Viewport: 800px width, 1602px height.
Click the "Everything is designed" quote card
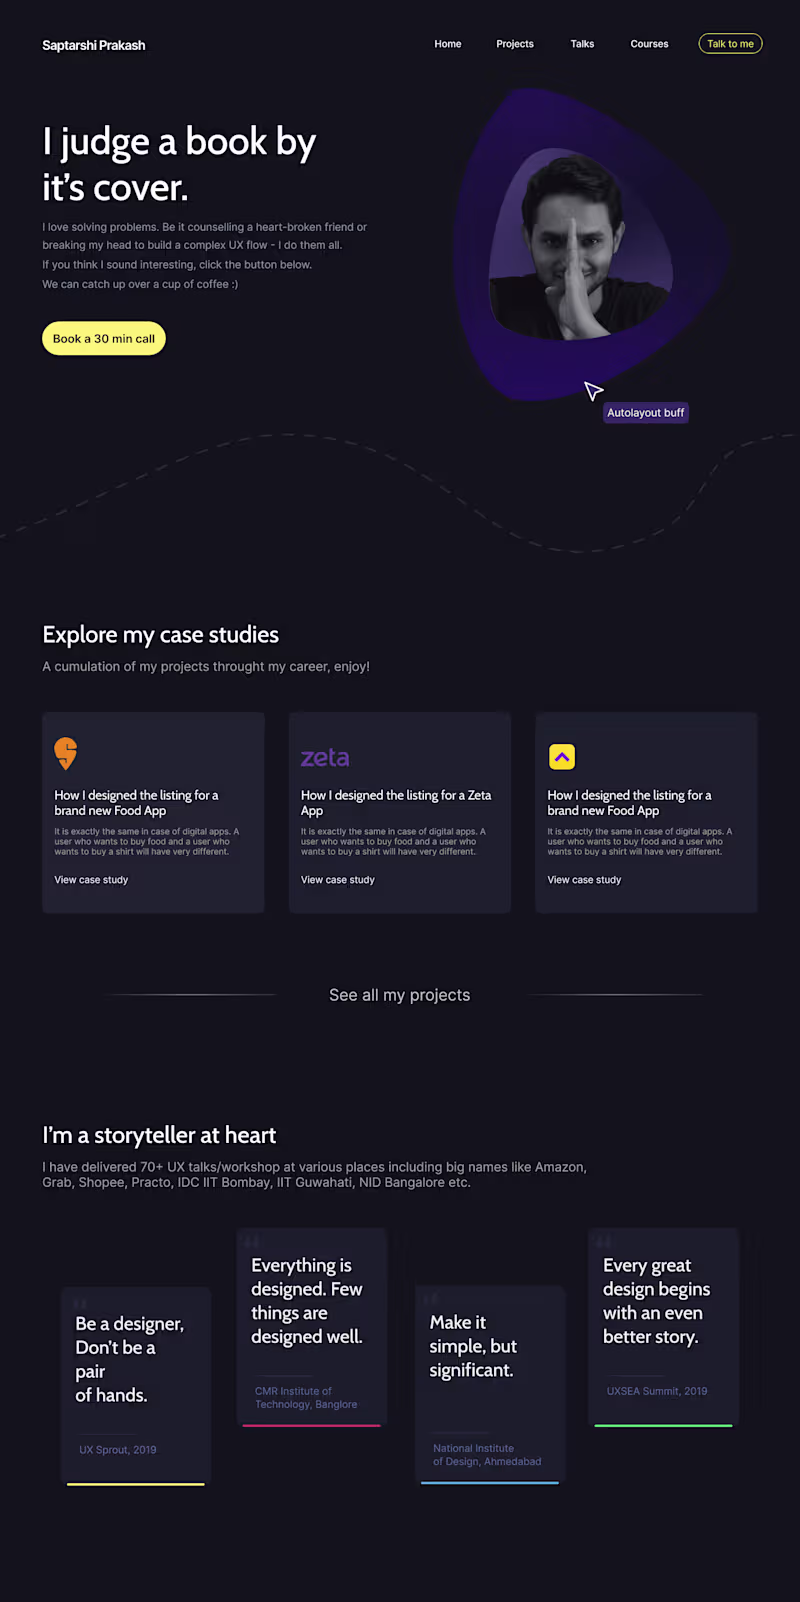pyautogui.click(x=311, y=1326)
